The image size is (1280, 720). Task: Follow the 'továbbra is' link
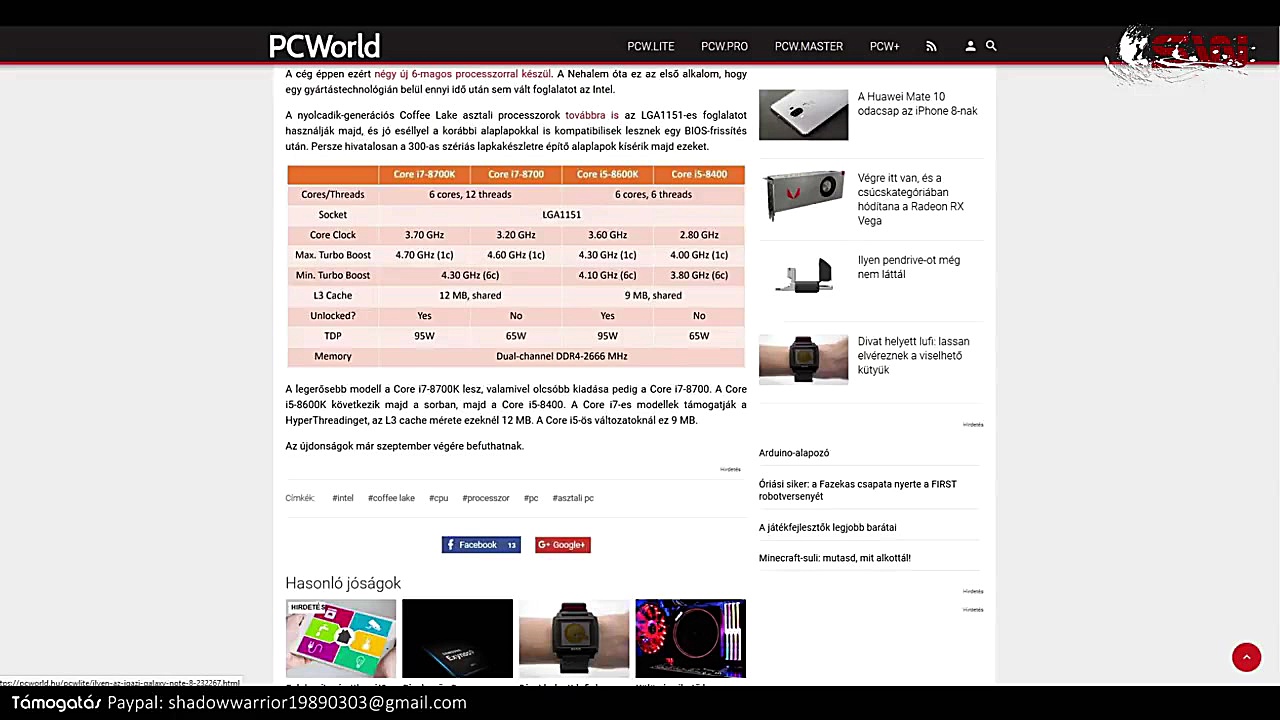pyautogui.click(x=592, y=116)
